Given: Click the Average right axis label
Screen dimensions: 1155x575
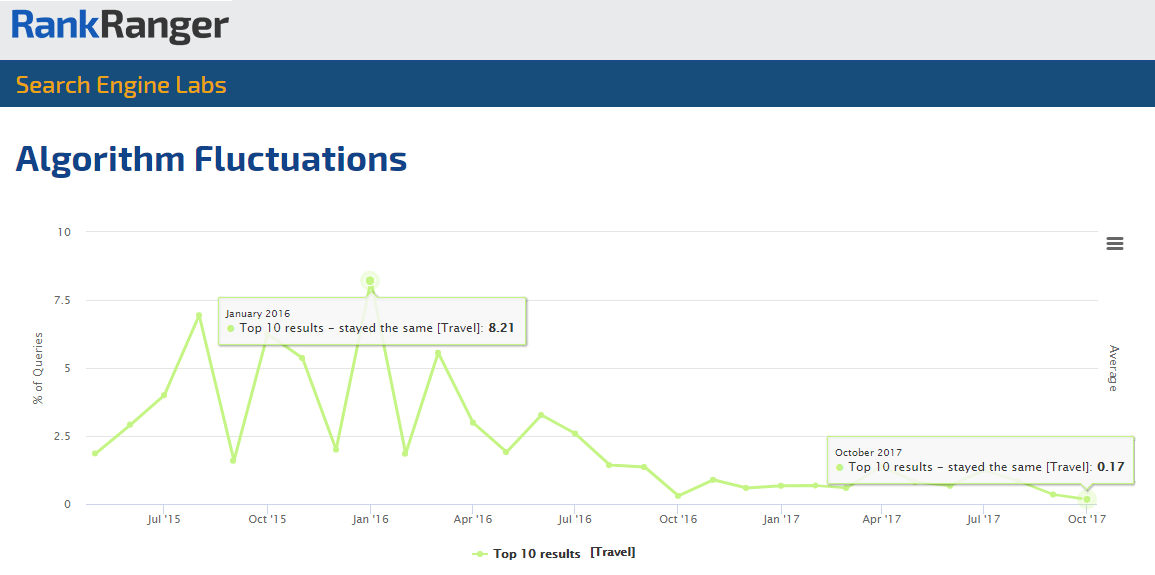Looking at the screenshot, I should click(x=1113, y=368).
